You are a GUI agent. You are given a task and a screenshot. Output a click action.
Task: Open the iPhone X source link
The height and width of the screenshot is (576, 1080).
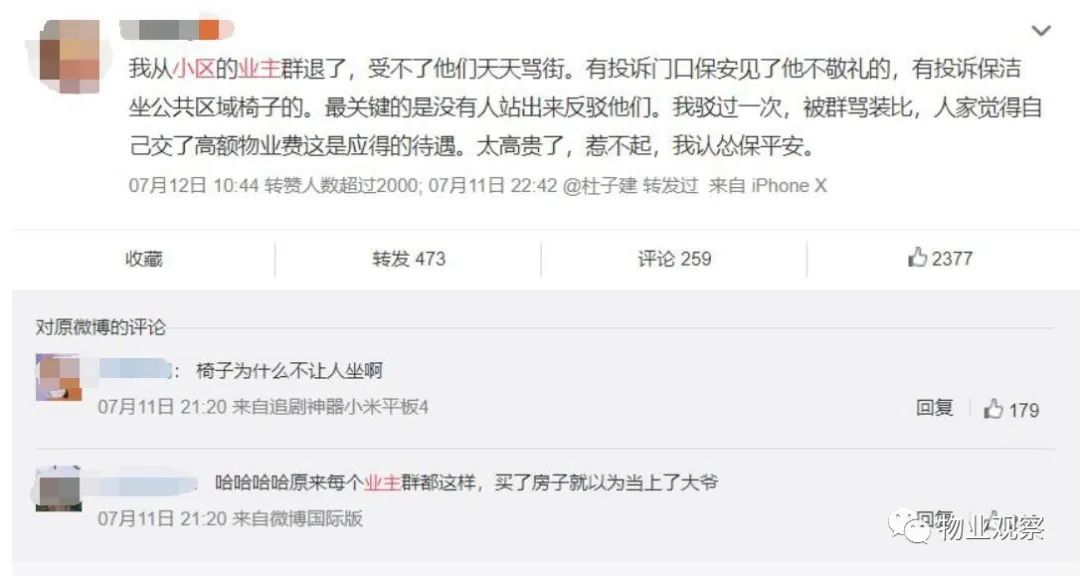(x=789, y=185)
